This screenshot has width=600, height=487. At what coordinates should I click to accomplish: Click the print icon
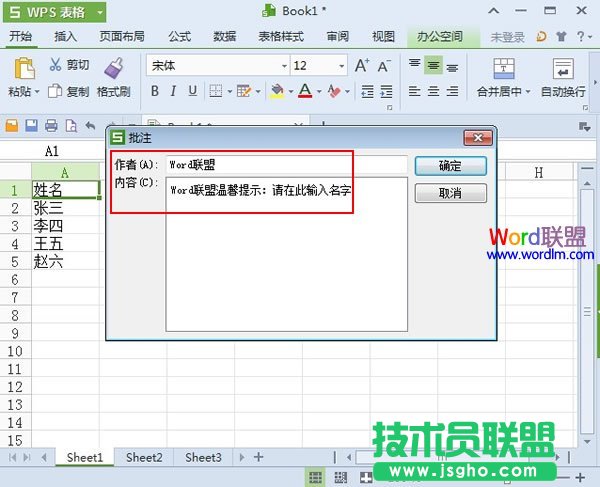point(51,125)
